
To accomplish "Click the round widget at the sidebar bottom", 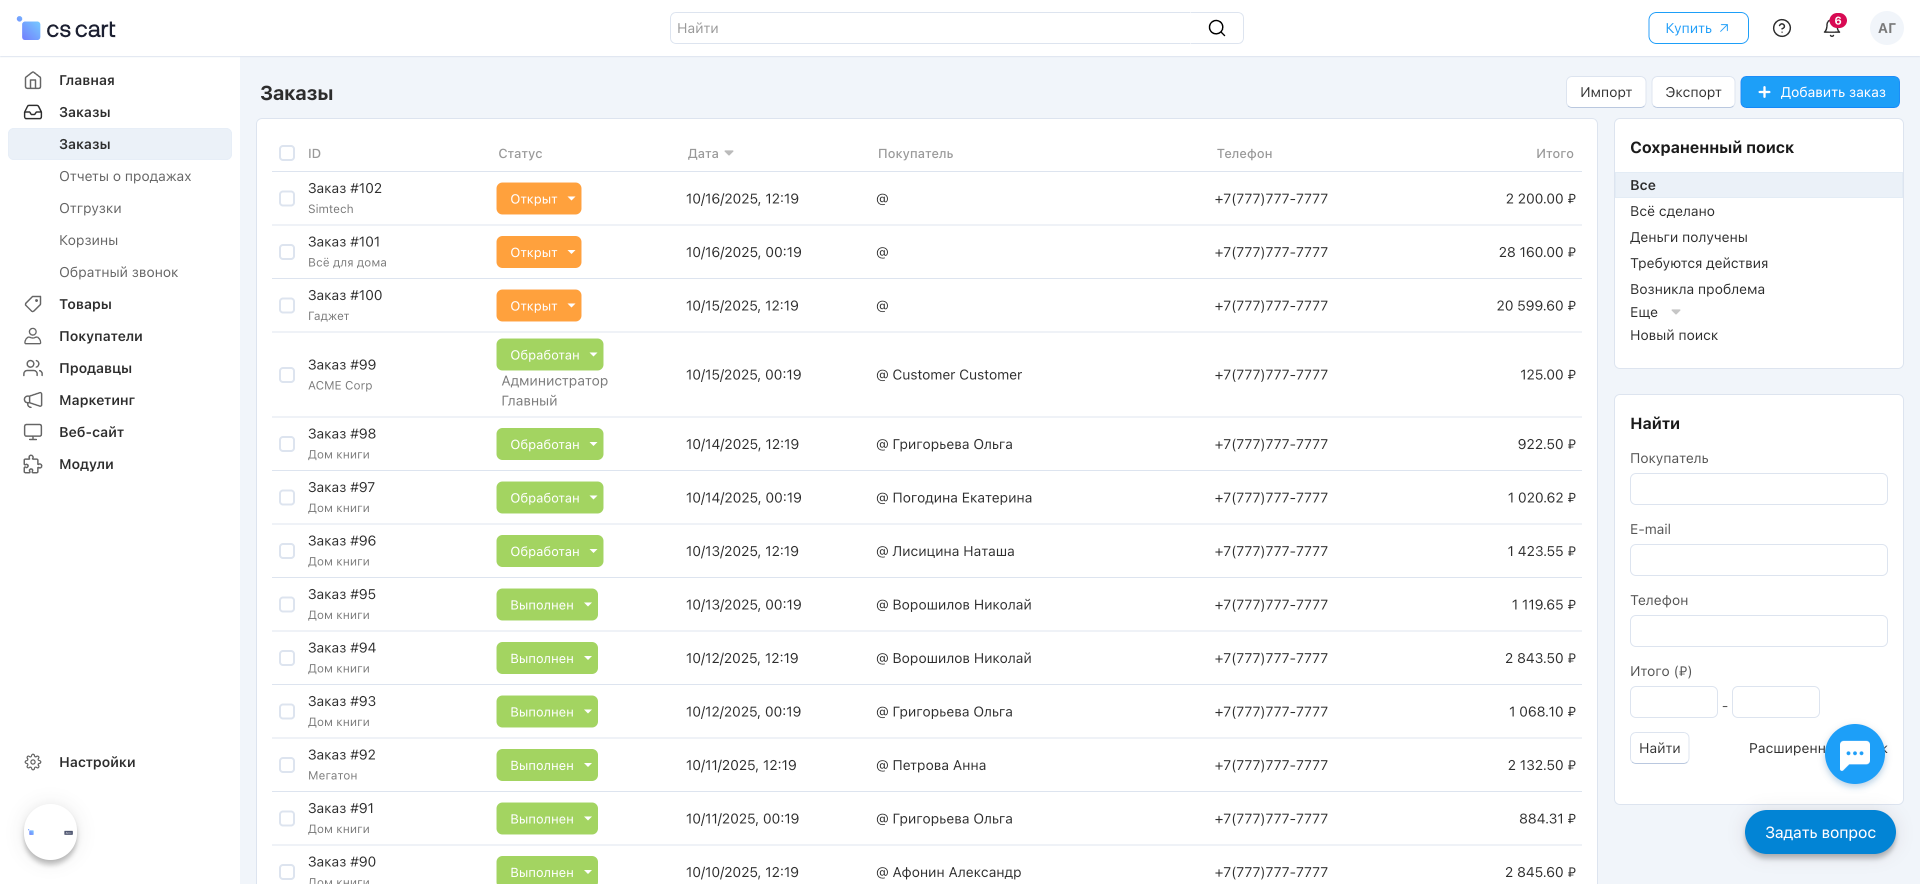I will pos(50,832).
